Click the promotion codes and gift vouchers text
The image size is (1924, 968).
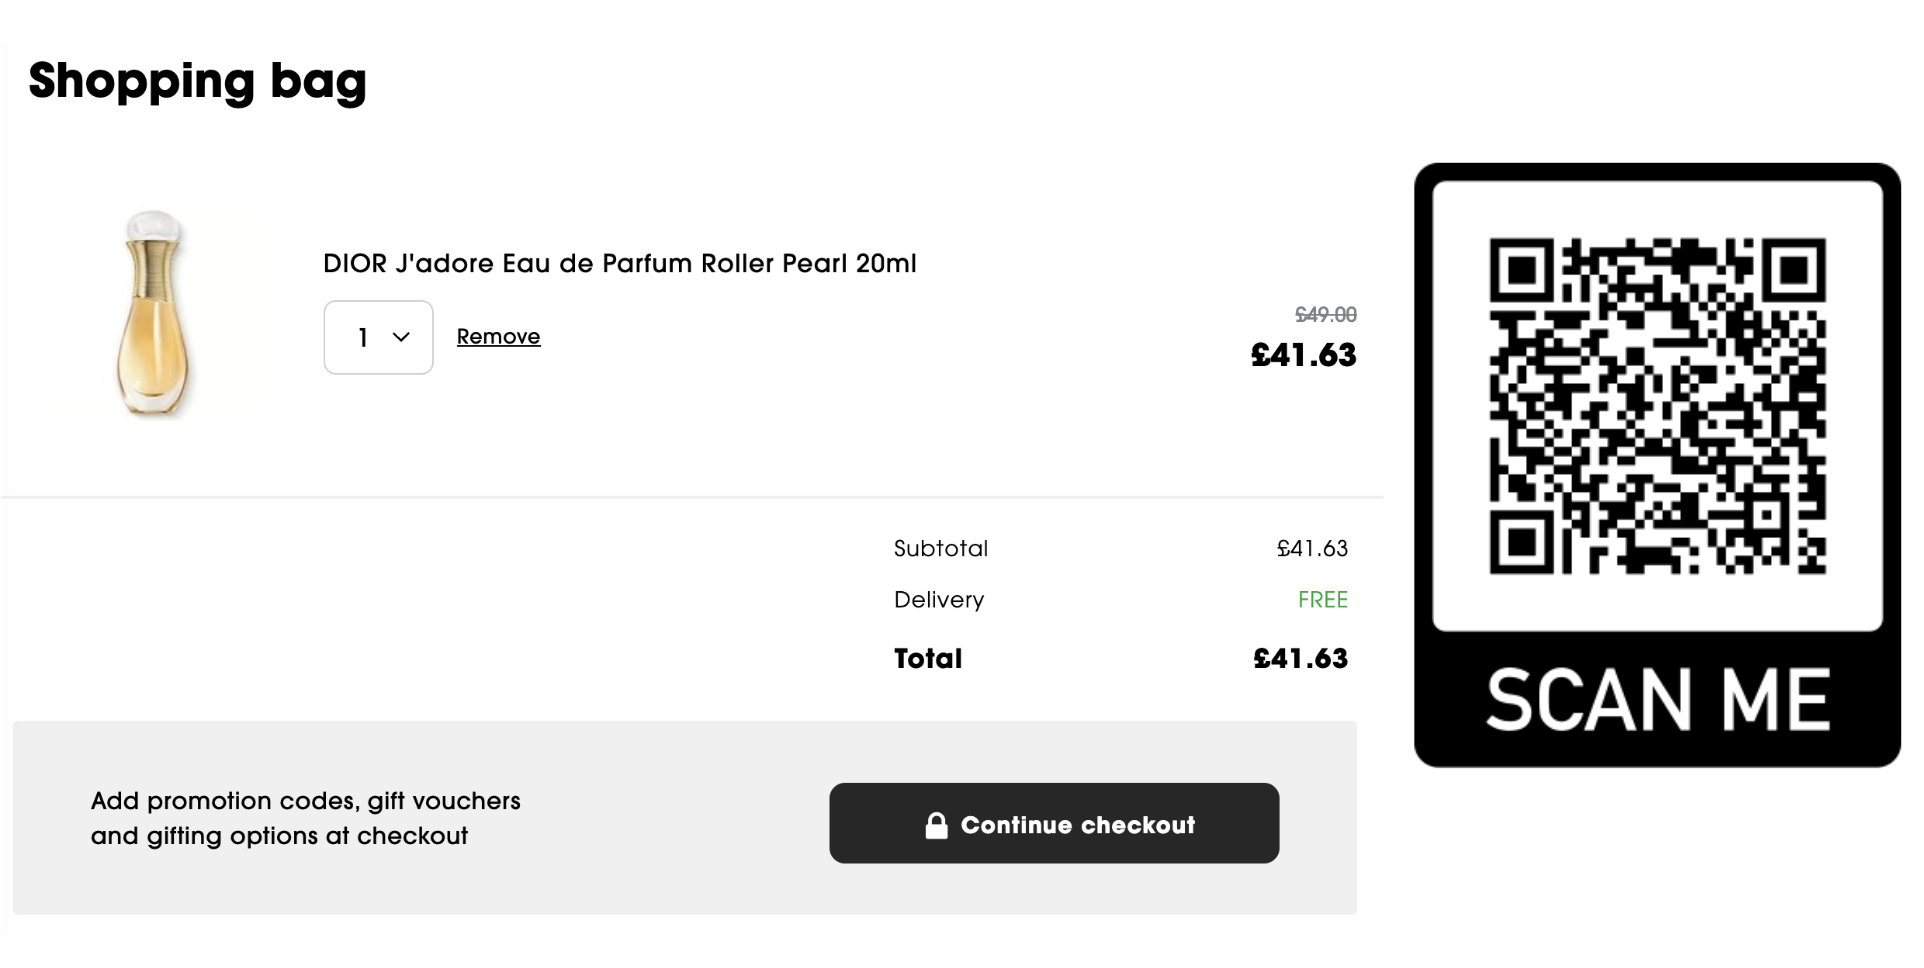click(305, 818)
